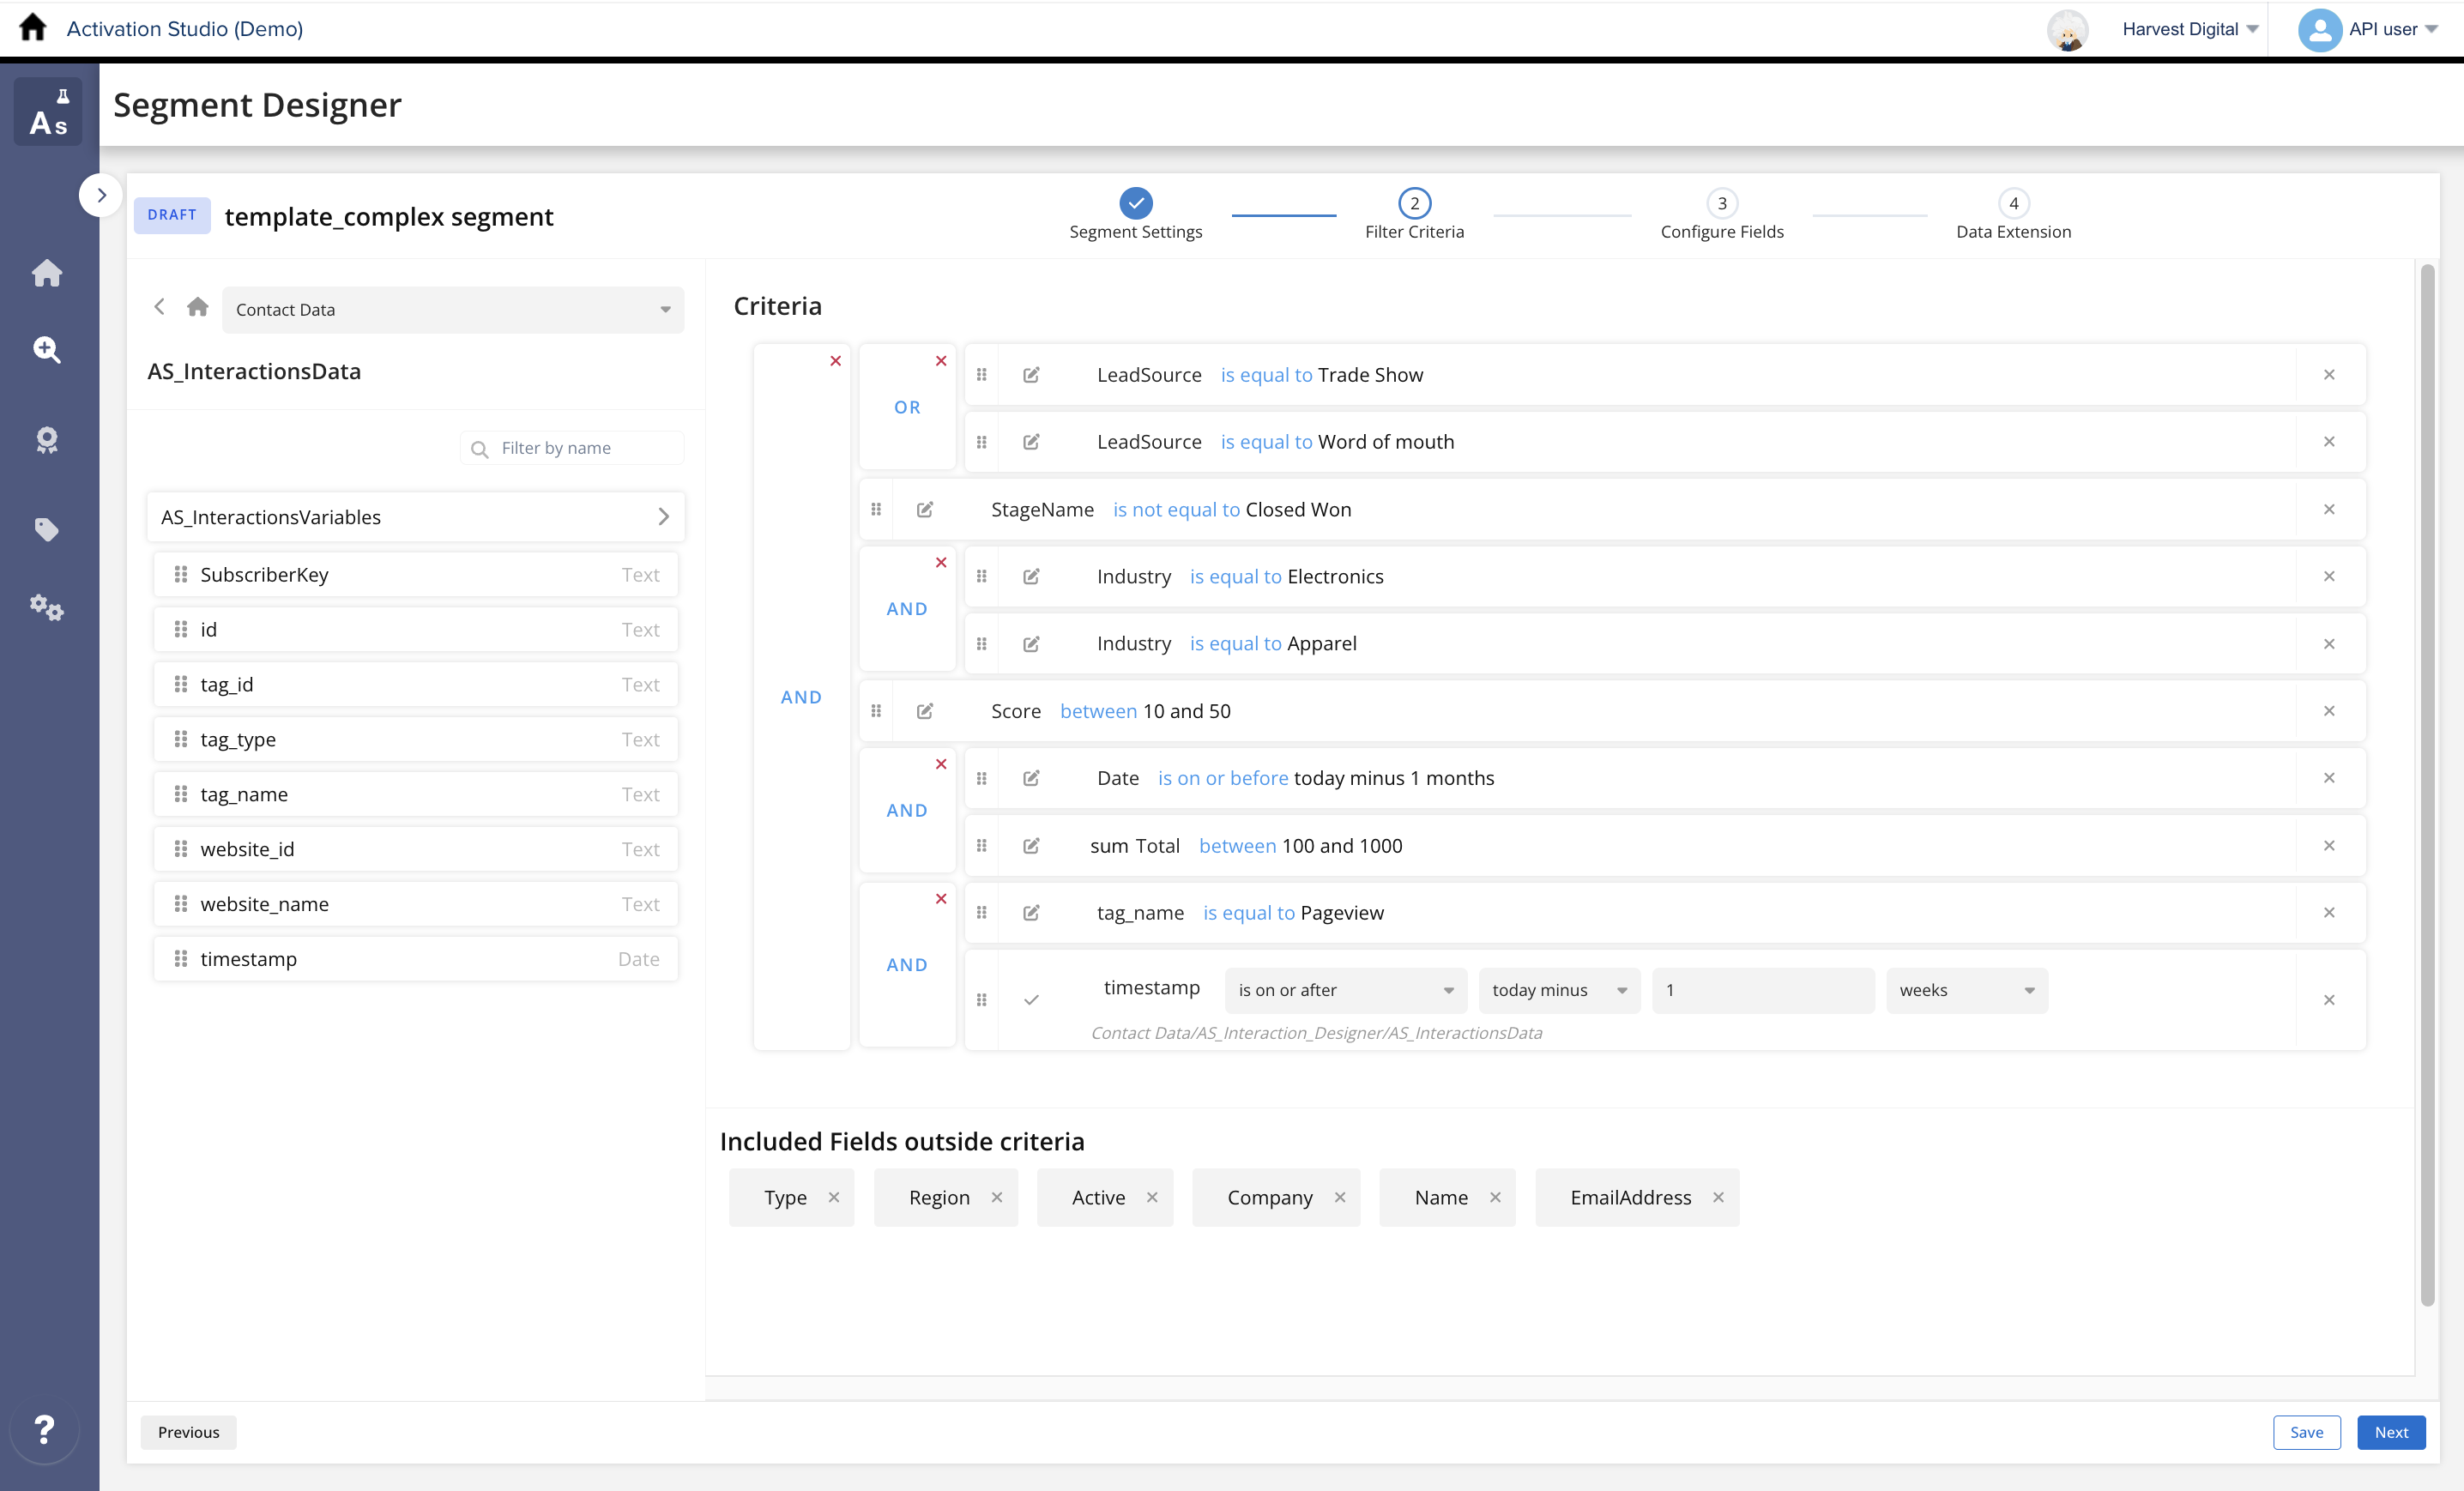Click the home icon in the left sidebar
The height and width of the screenshot is (1491, 2464).
[x=47, y=273]
